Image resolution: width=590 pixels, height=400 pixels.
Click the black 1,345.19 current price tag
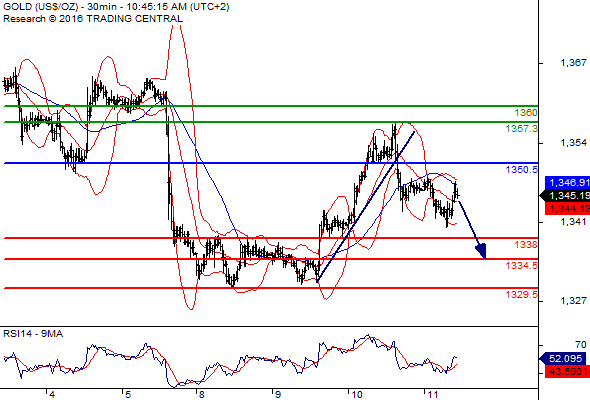(565, 196)
